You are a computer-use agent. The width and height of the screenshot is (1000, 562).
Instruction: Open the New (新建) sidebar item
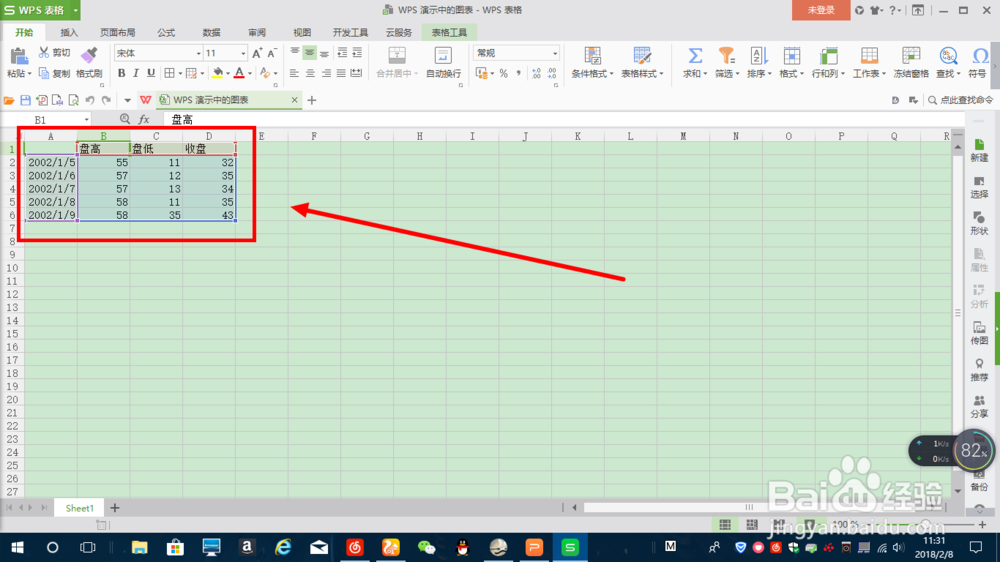[979, 151]
